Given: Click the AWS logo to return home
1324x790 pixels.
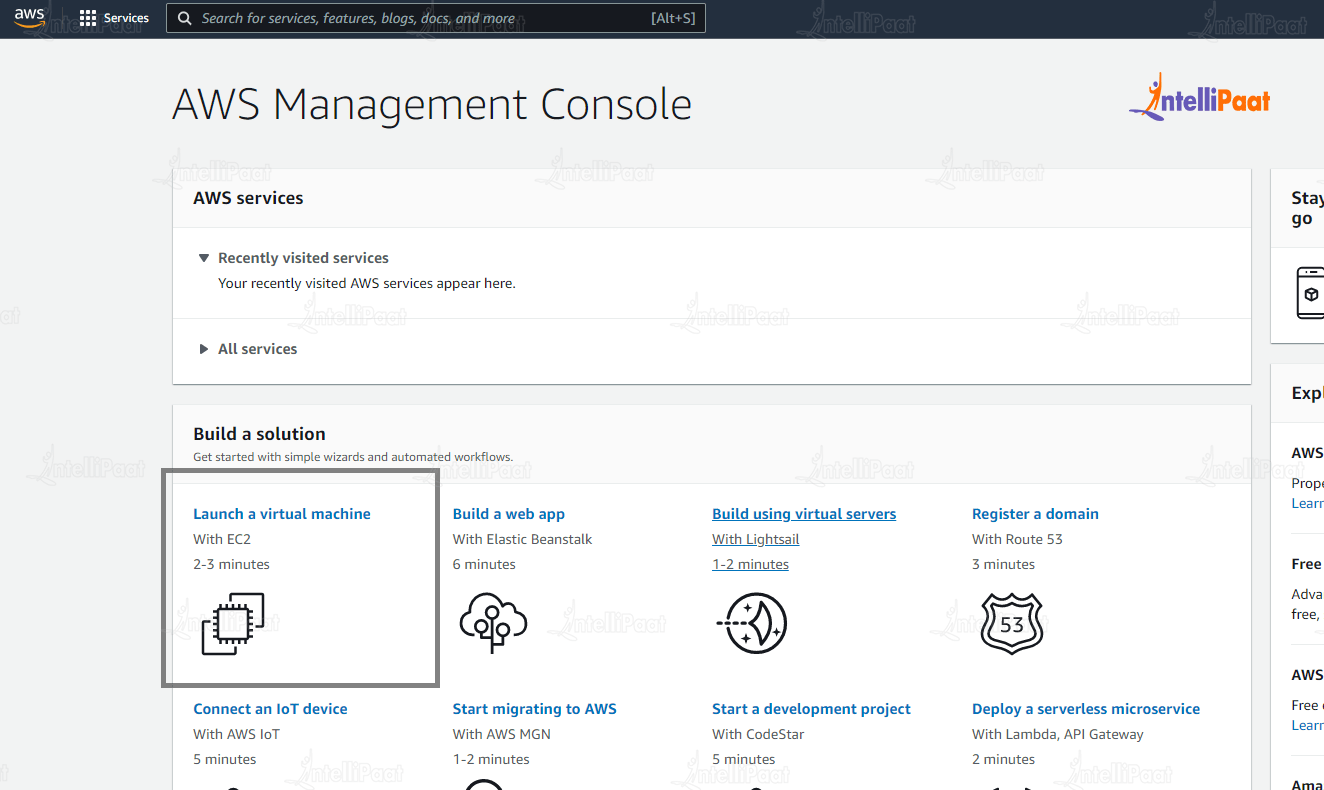Looking at the screenshot, I should [x=29, y=18].
